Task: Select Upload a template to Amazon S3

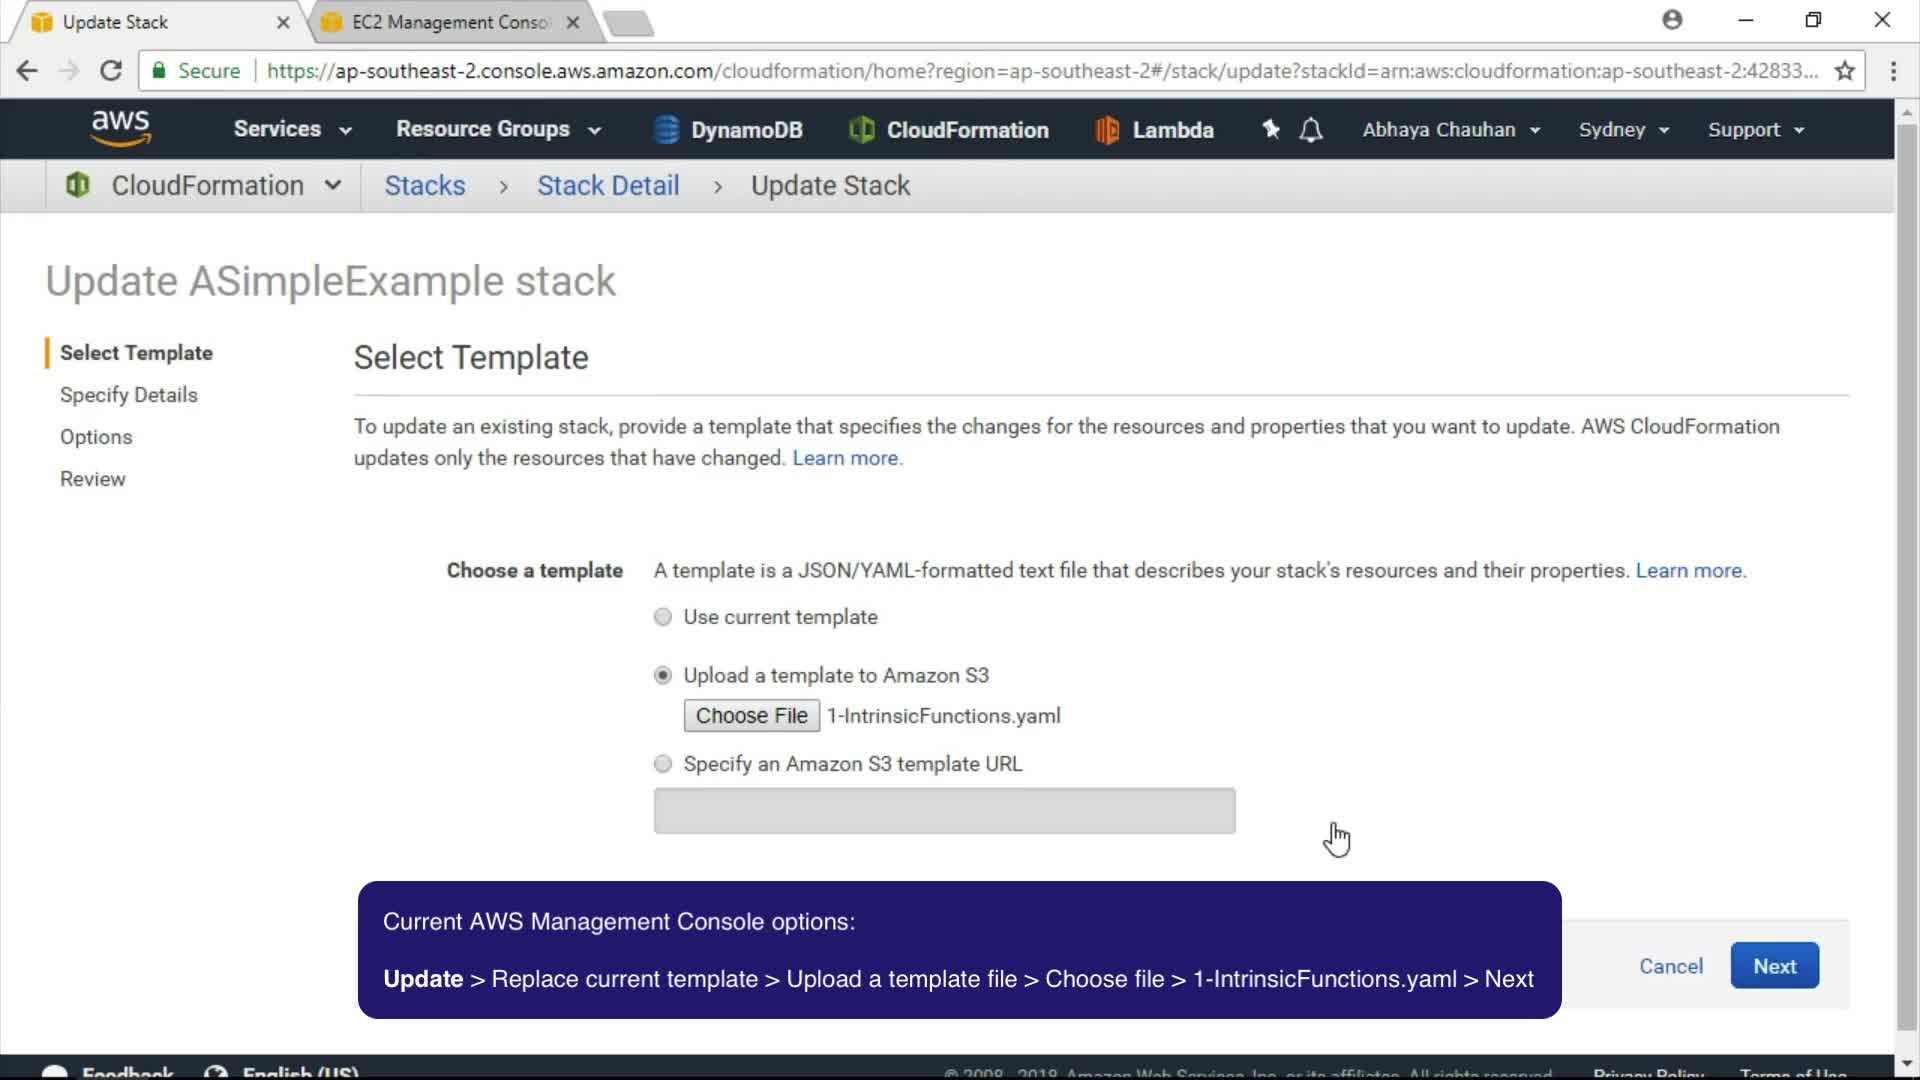Action: point(663,676)
